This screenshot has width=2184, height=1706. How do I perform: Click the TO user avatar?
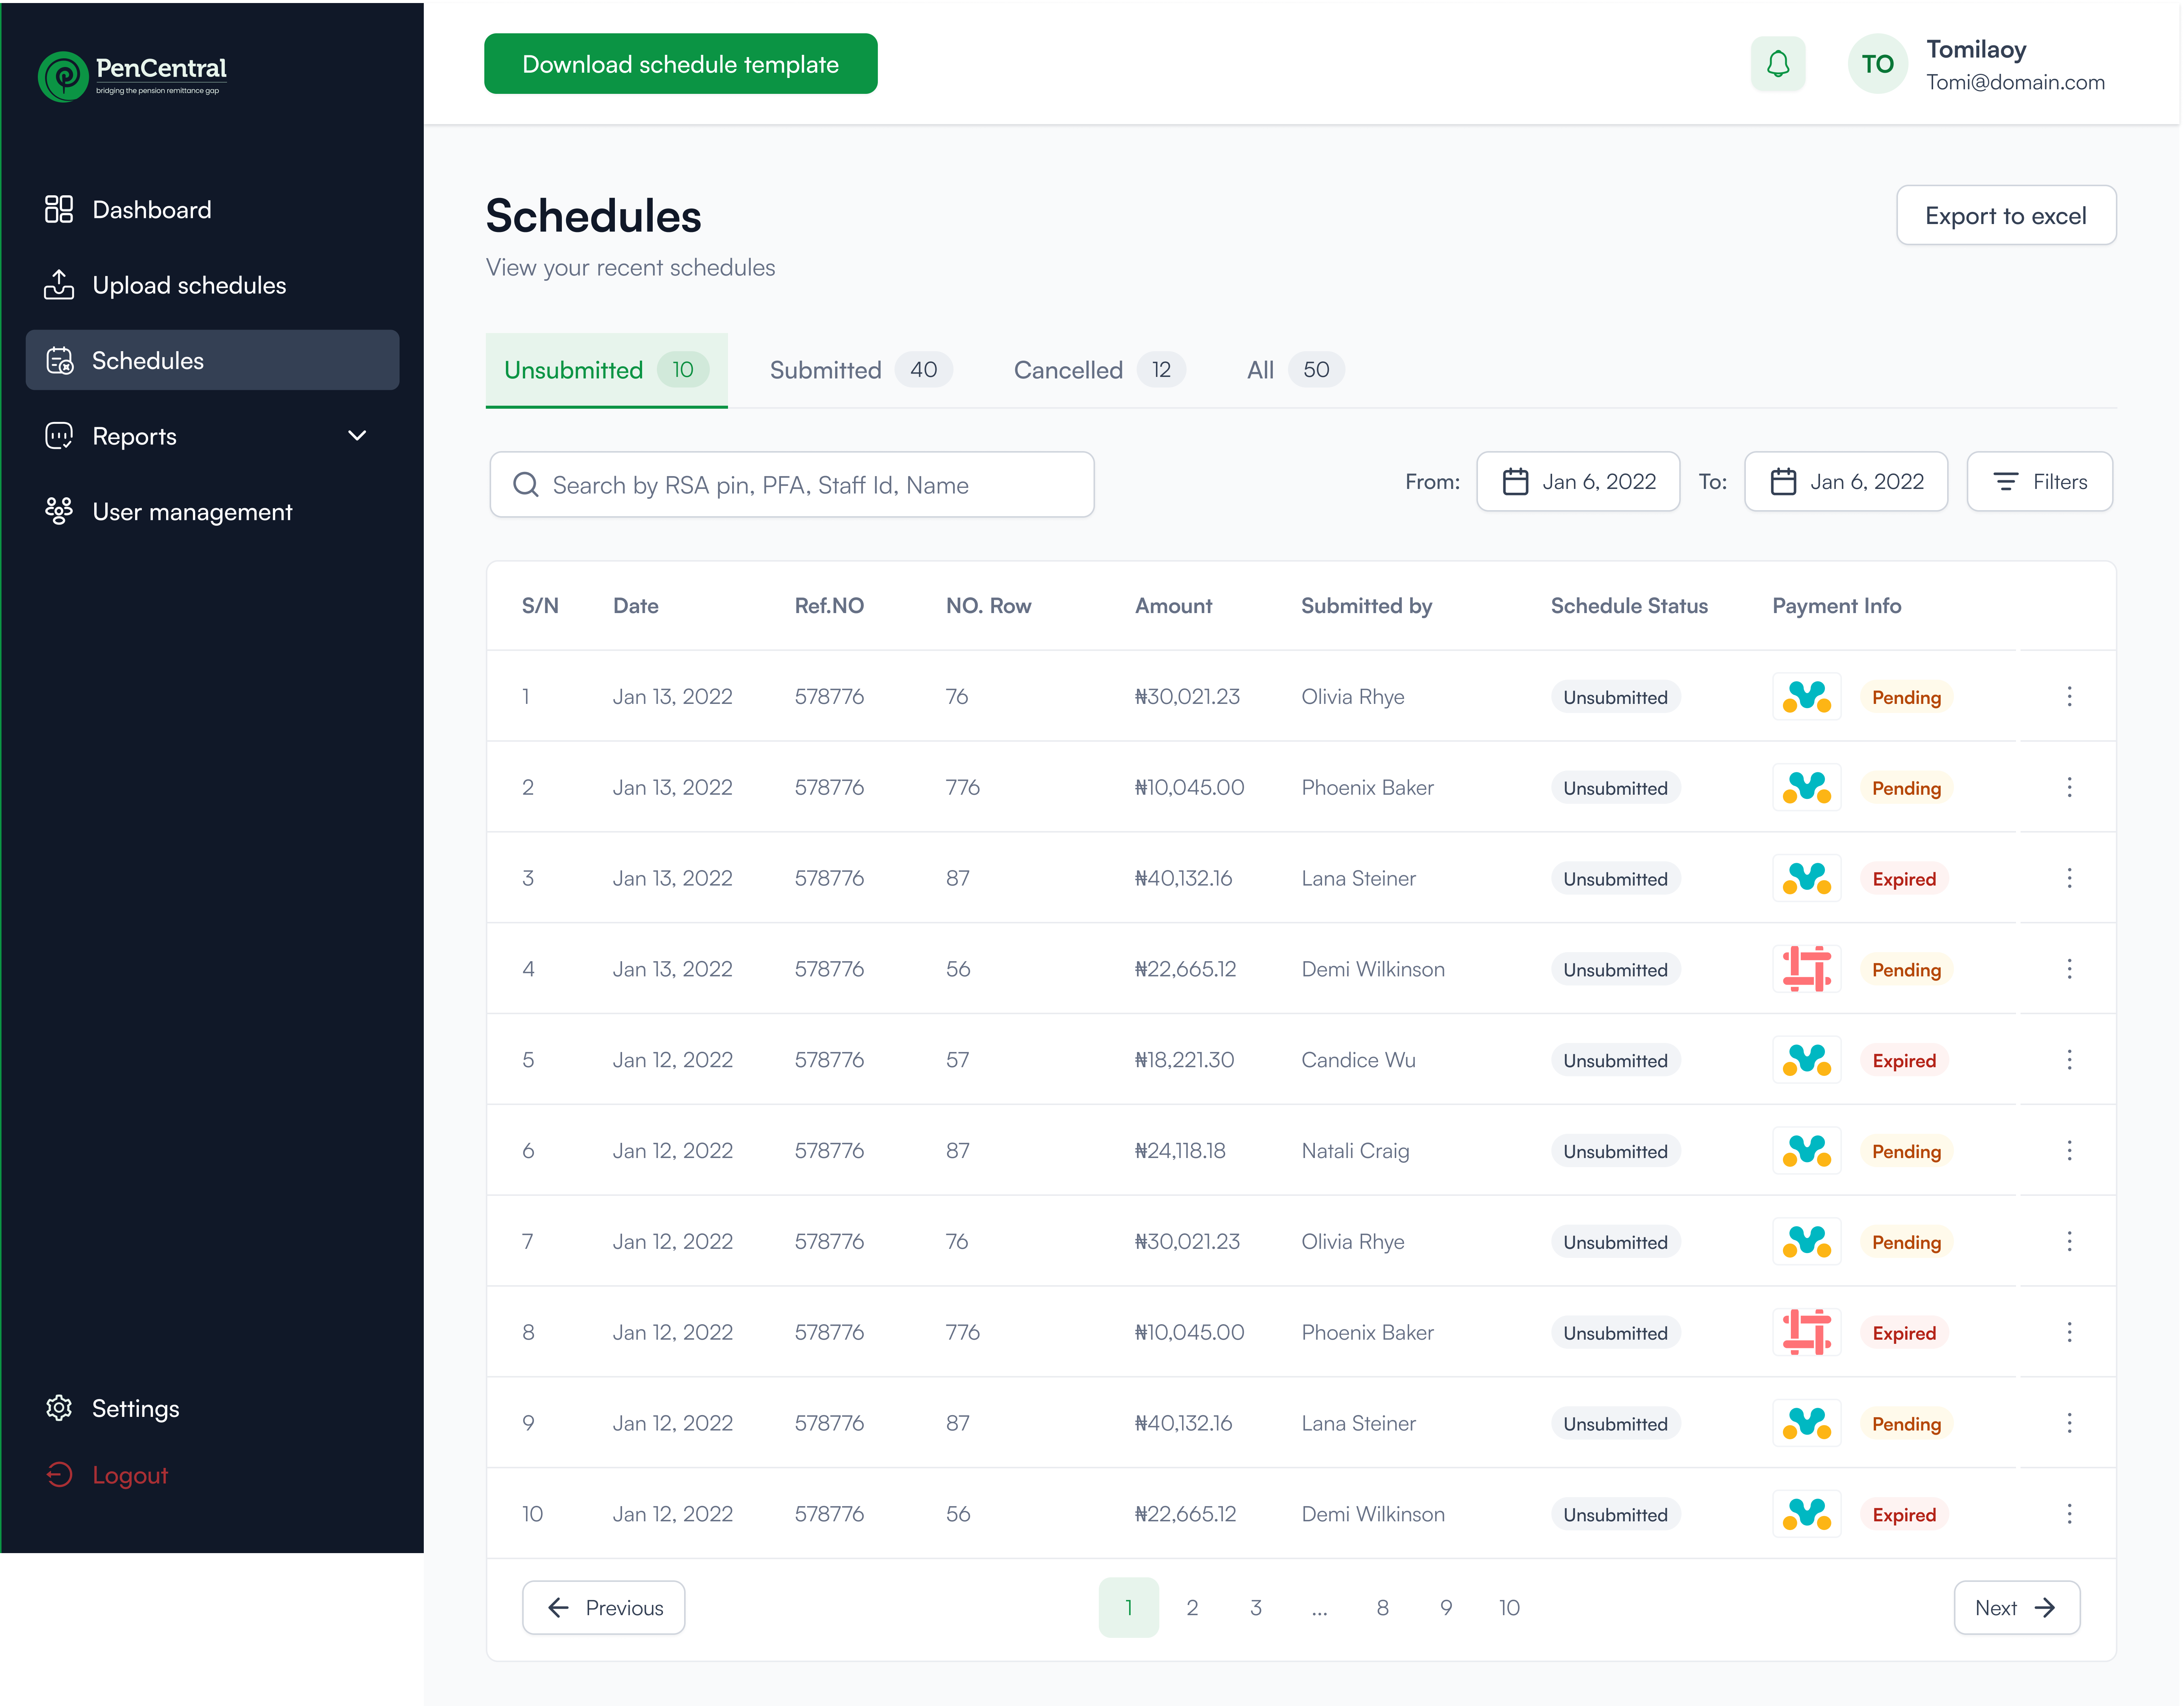tap(1877, 64)
